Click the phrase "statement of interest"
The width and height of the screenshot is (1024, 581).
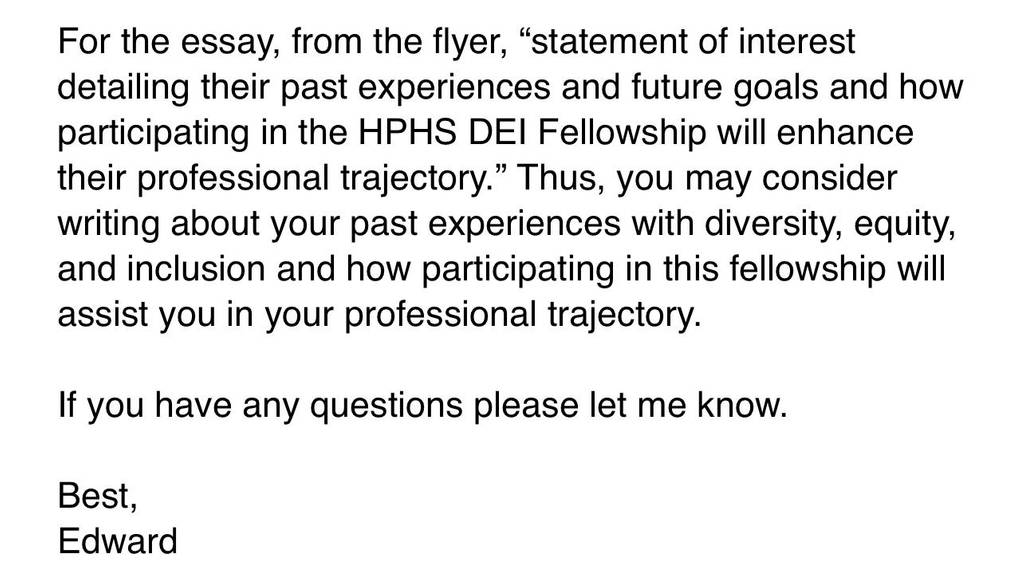pos(686,42)
